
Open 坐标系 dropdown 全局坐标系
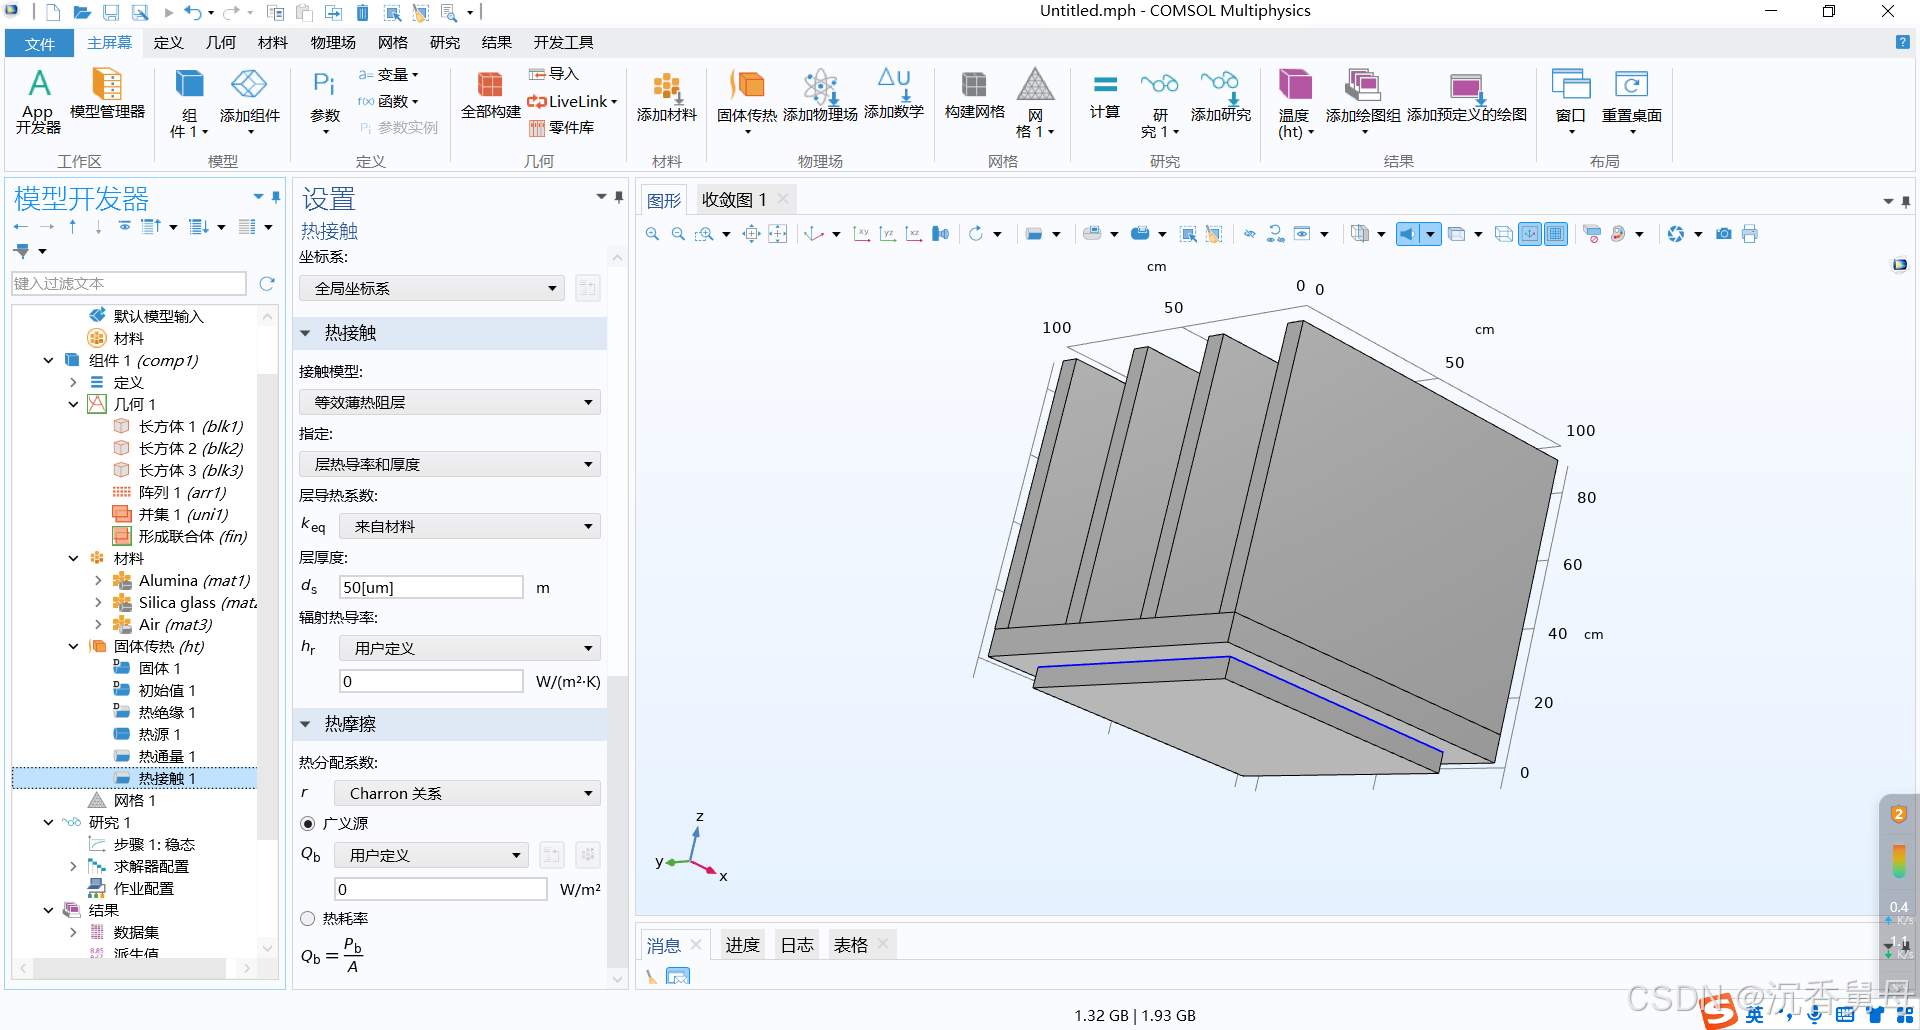432,289
